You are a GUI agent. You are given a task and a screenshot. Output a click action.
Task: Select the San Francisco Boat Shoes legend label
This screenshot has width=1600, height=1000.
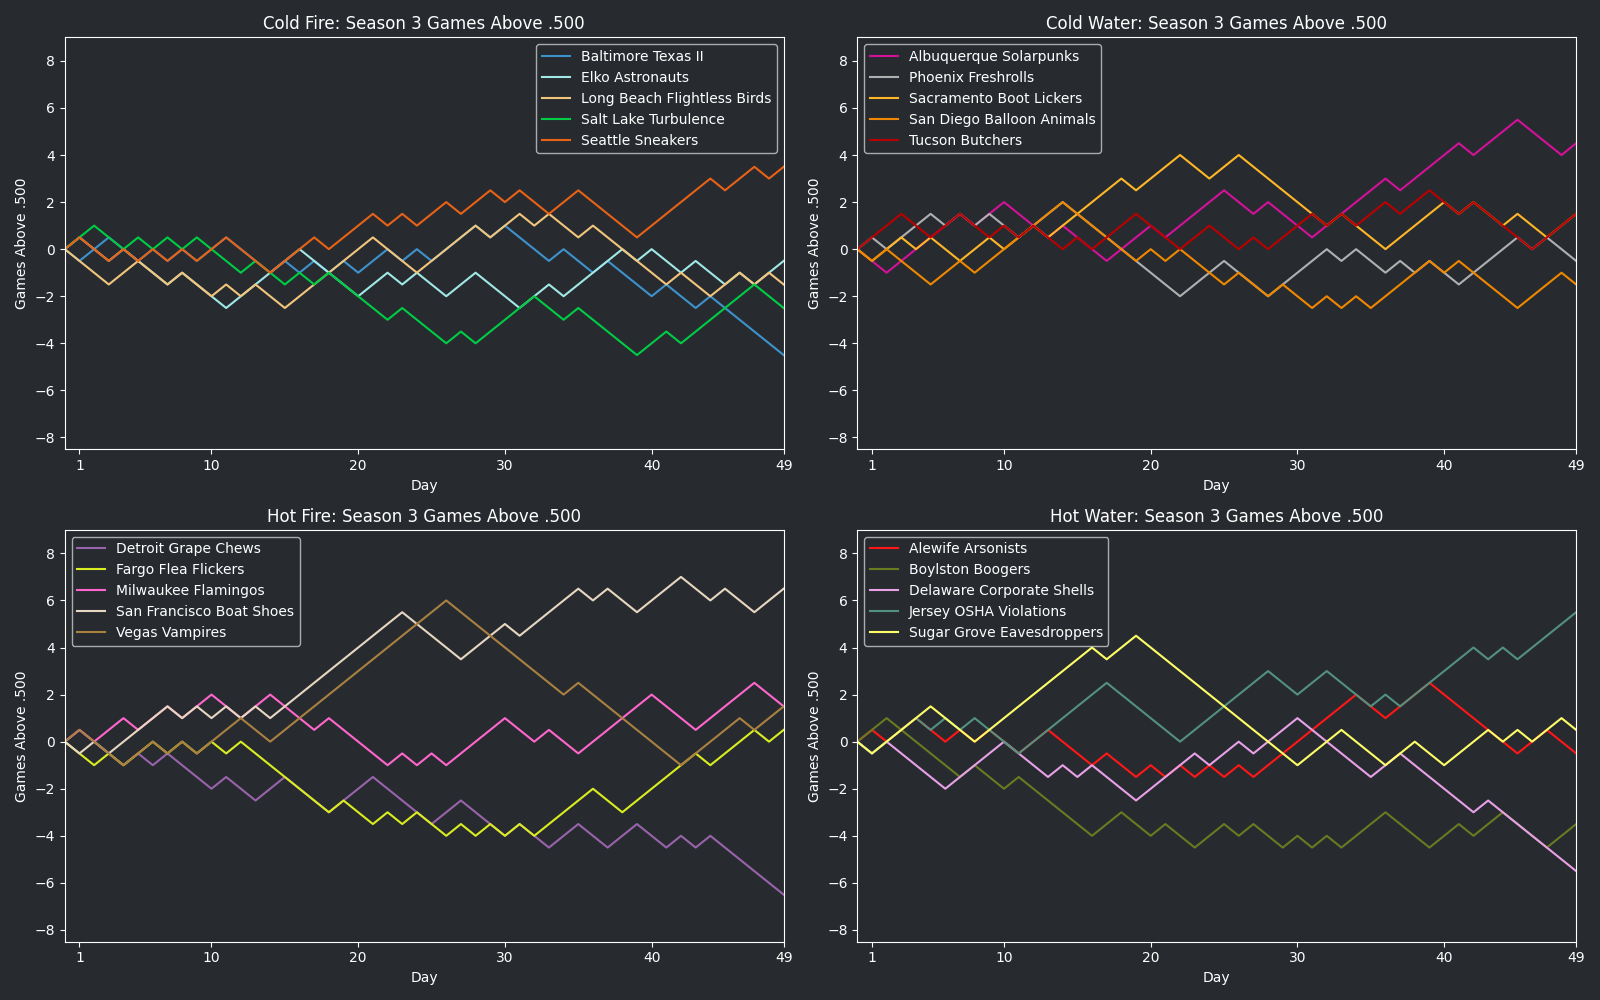[x=204, y=611]
